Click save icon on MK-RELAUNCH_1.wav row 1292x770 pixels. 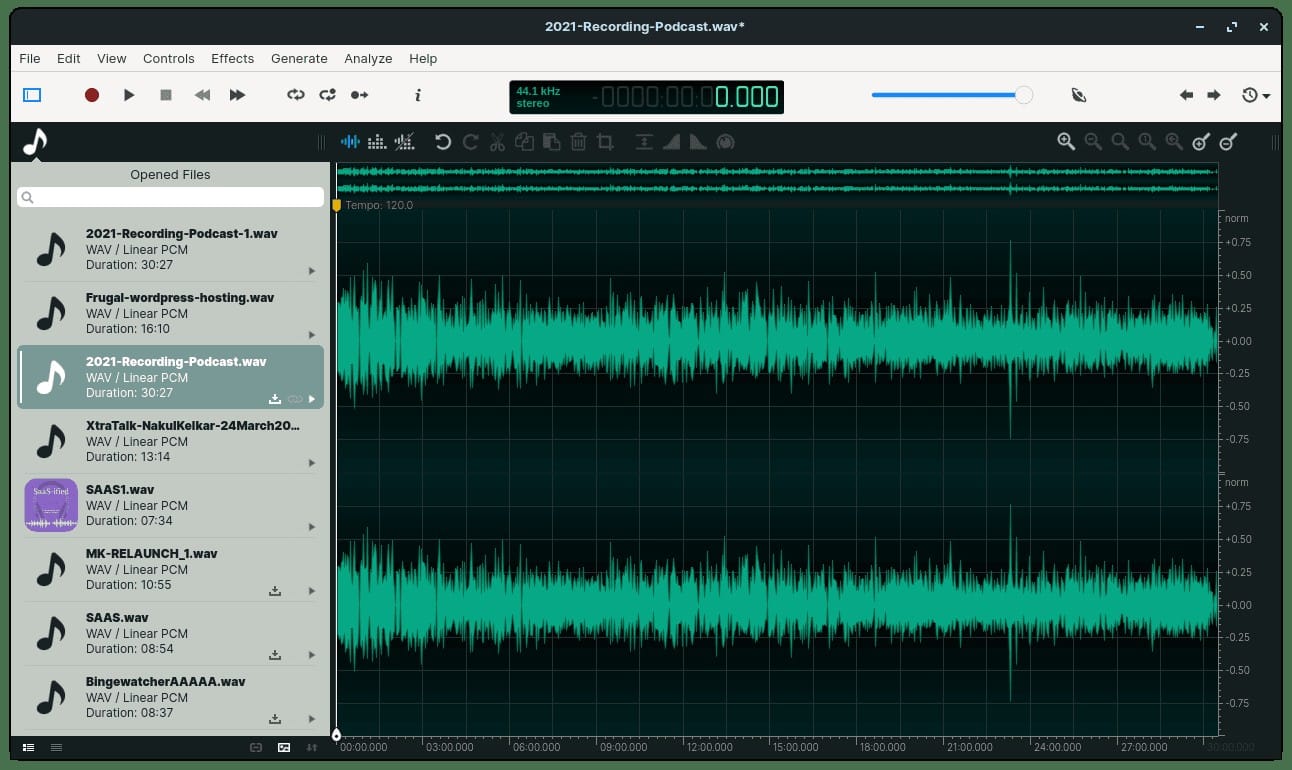coord(275,591)
